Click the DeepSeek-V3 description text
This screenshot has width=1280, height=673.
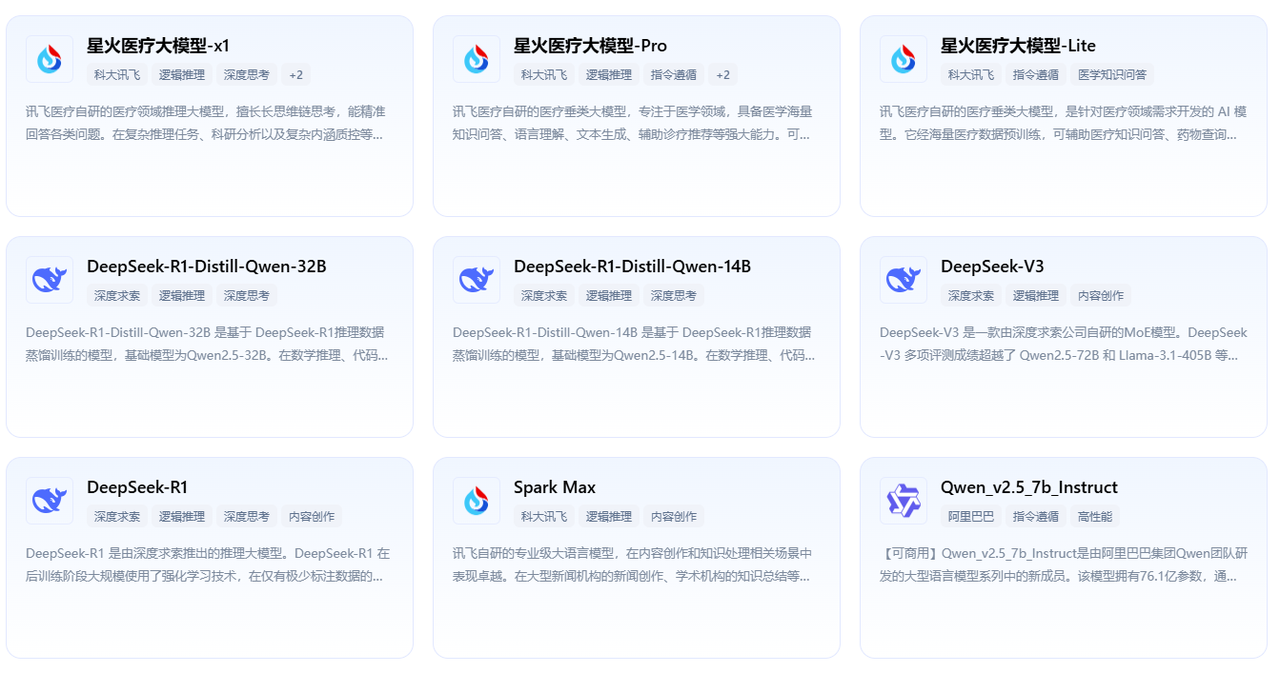pos(1064,343)
